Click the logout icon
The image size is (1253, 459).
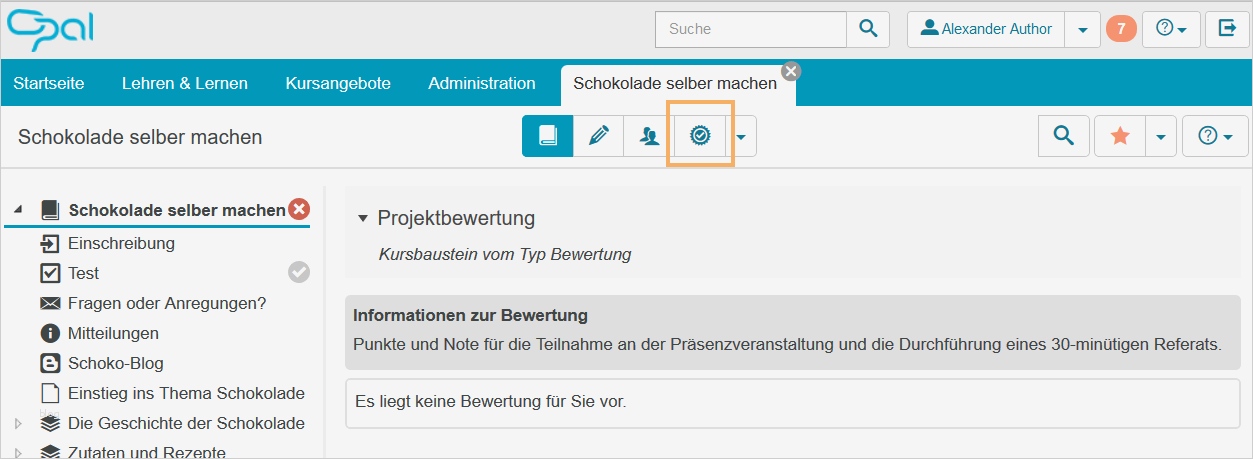pyautogui.click(x=1227, y=29)
